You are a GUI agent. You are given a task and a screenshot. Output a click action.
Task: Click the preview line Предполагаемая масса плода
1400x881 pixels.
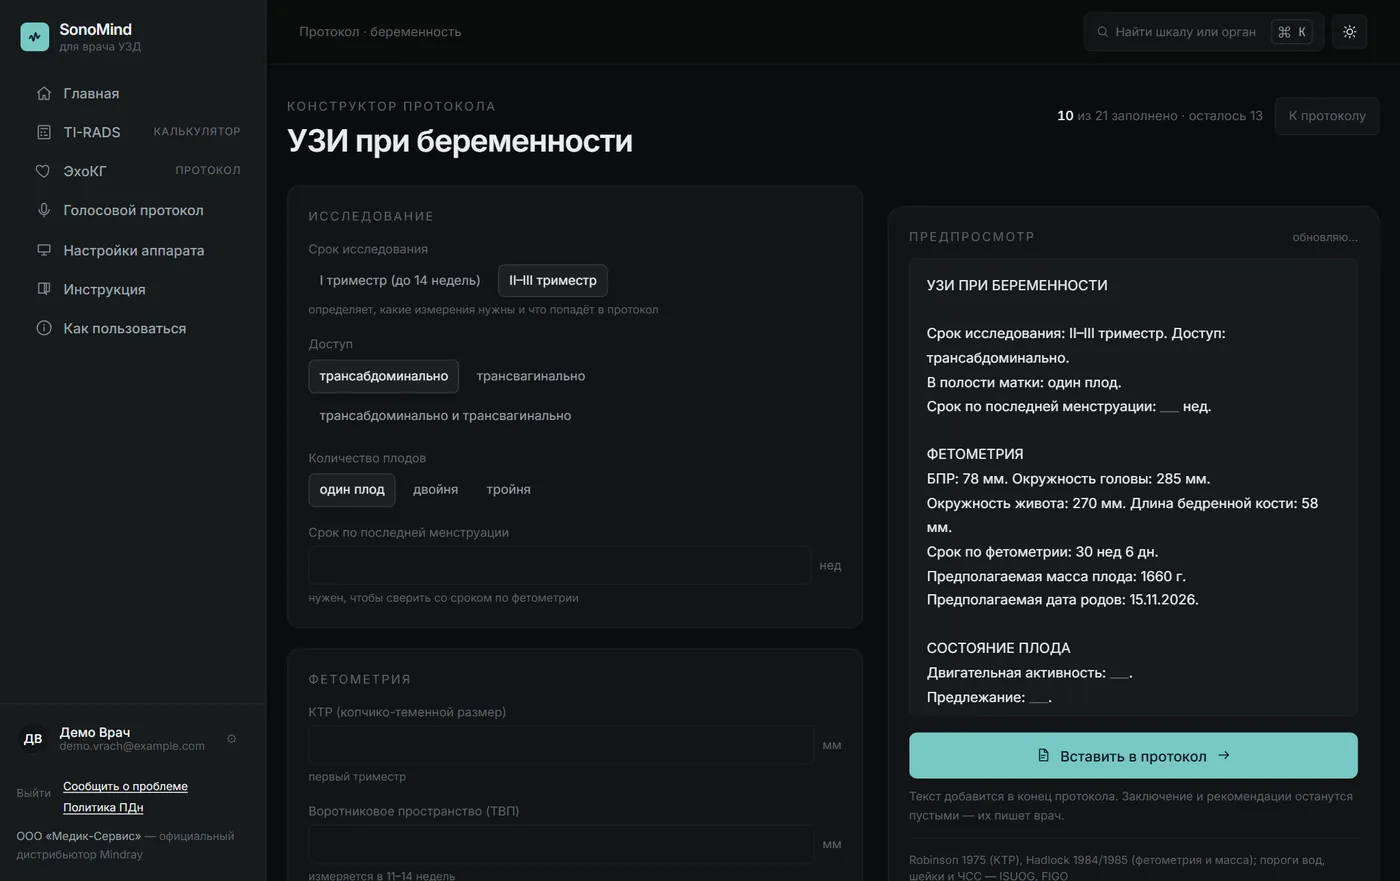point(1056,576)
